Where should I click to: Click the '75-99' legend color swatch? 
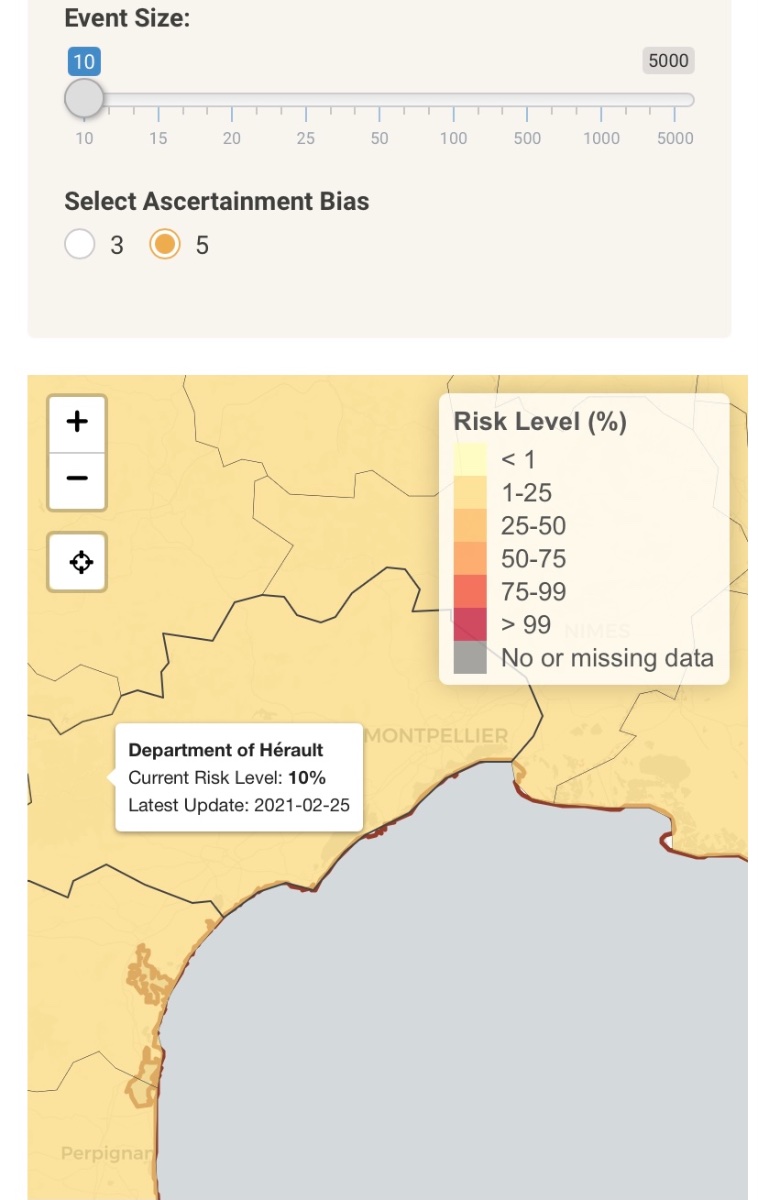(470, 591)
